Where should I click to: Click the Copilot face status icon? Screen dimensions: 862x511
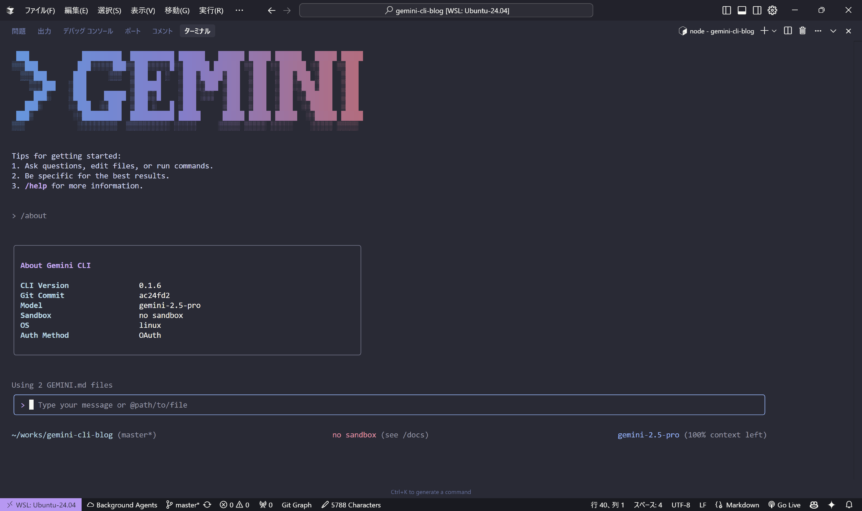814,505
